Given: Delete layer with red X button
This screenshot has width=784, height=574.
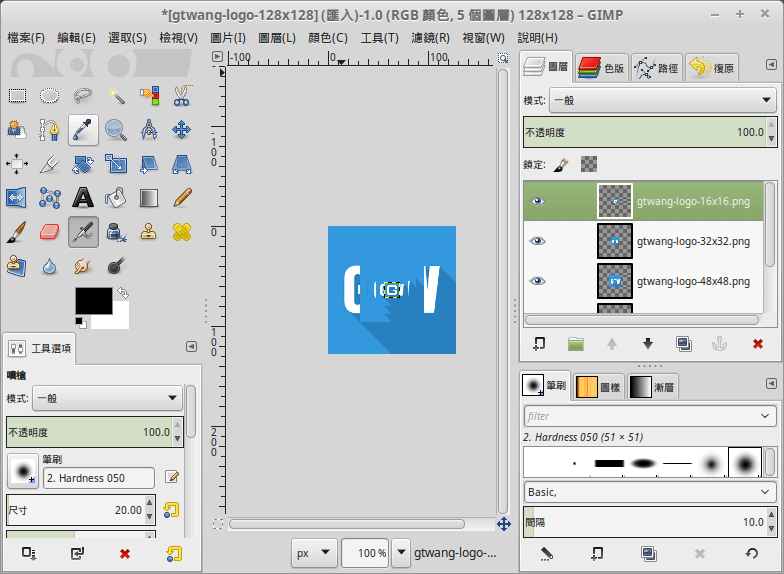Looking at the screenshot, I should (757, 344).
